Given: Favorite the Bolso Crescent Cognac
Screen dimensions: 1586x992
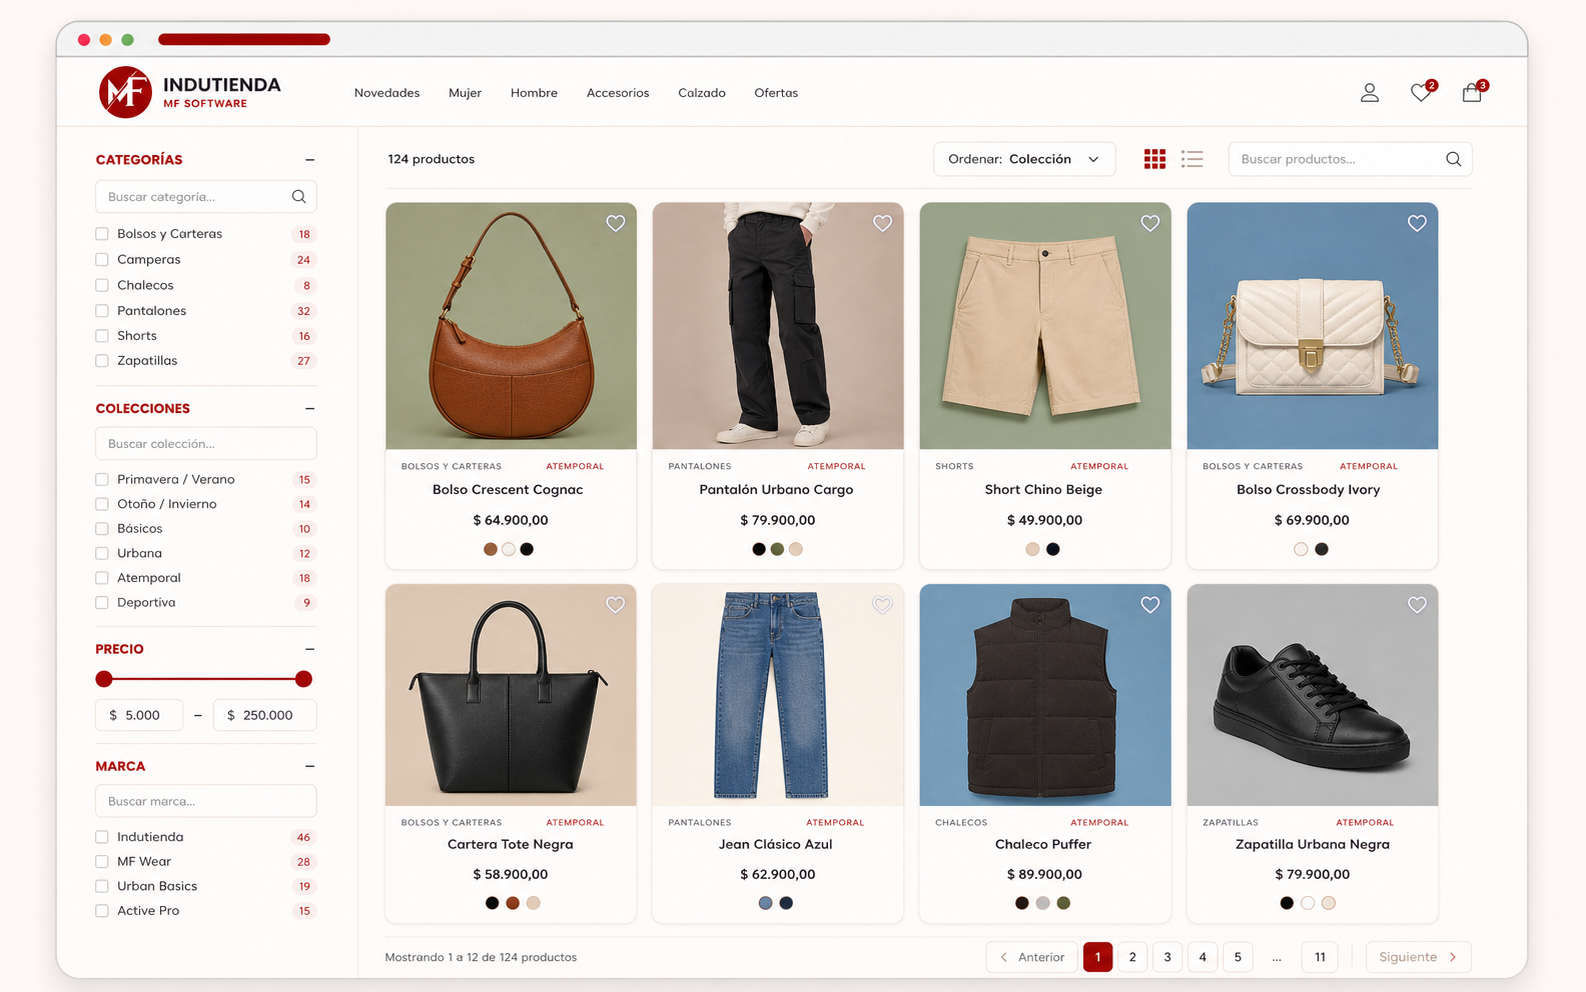Looking at the screenshot, I should [x=615, y=223].
